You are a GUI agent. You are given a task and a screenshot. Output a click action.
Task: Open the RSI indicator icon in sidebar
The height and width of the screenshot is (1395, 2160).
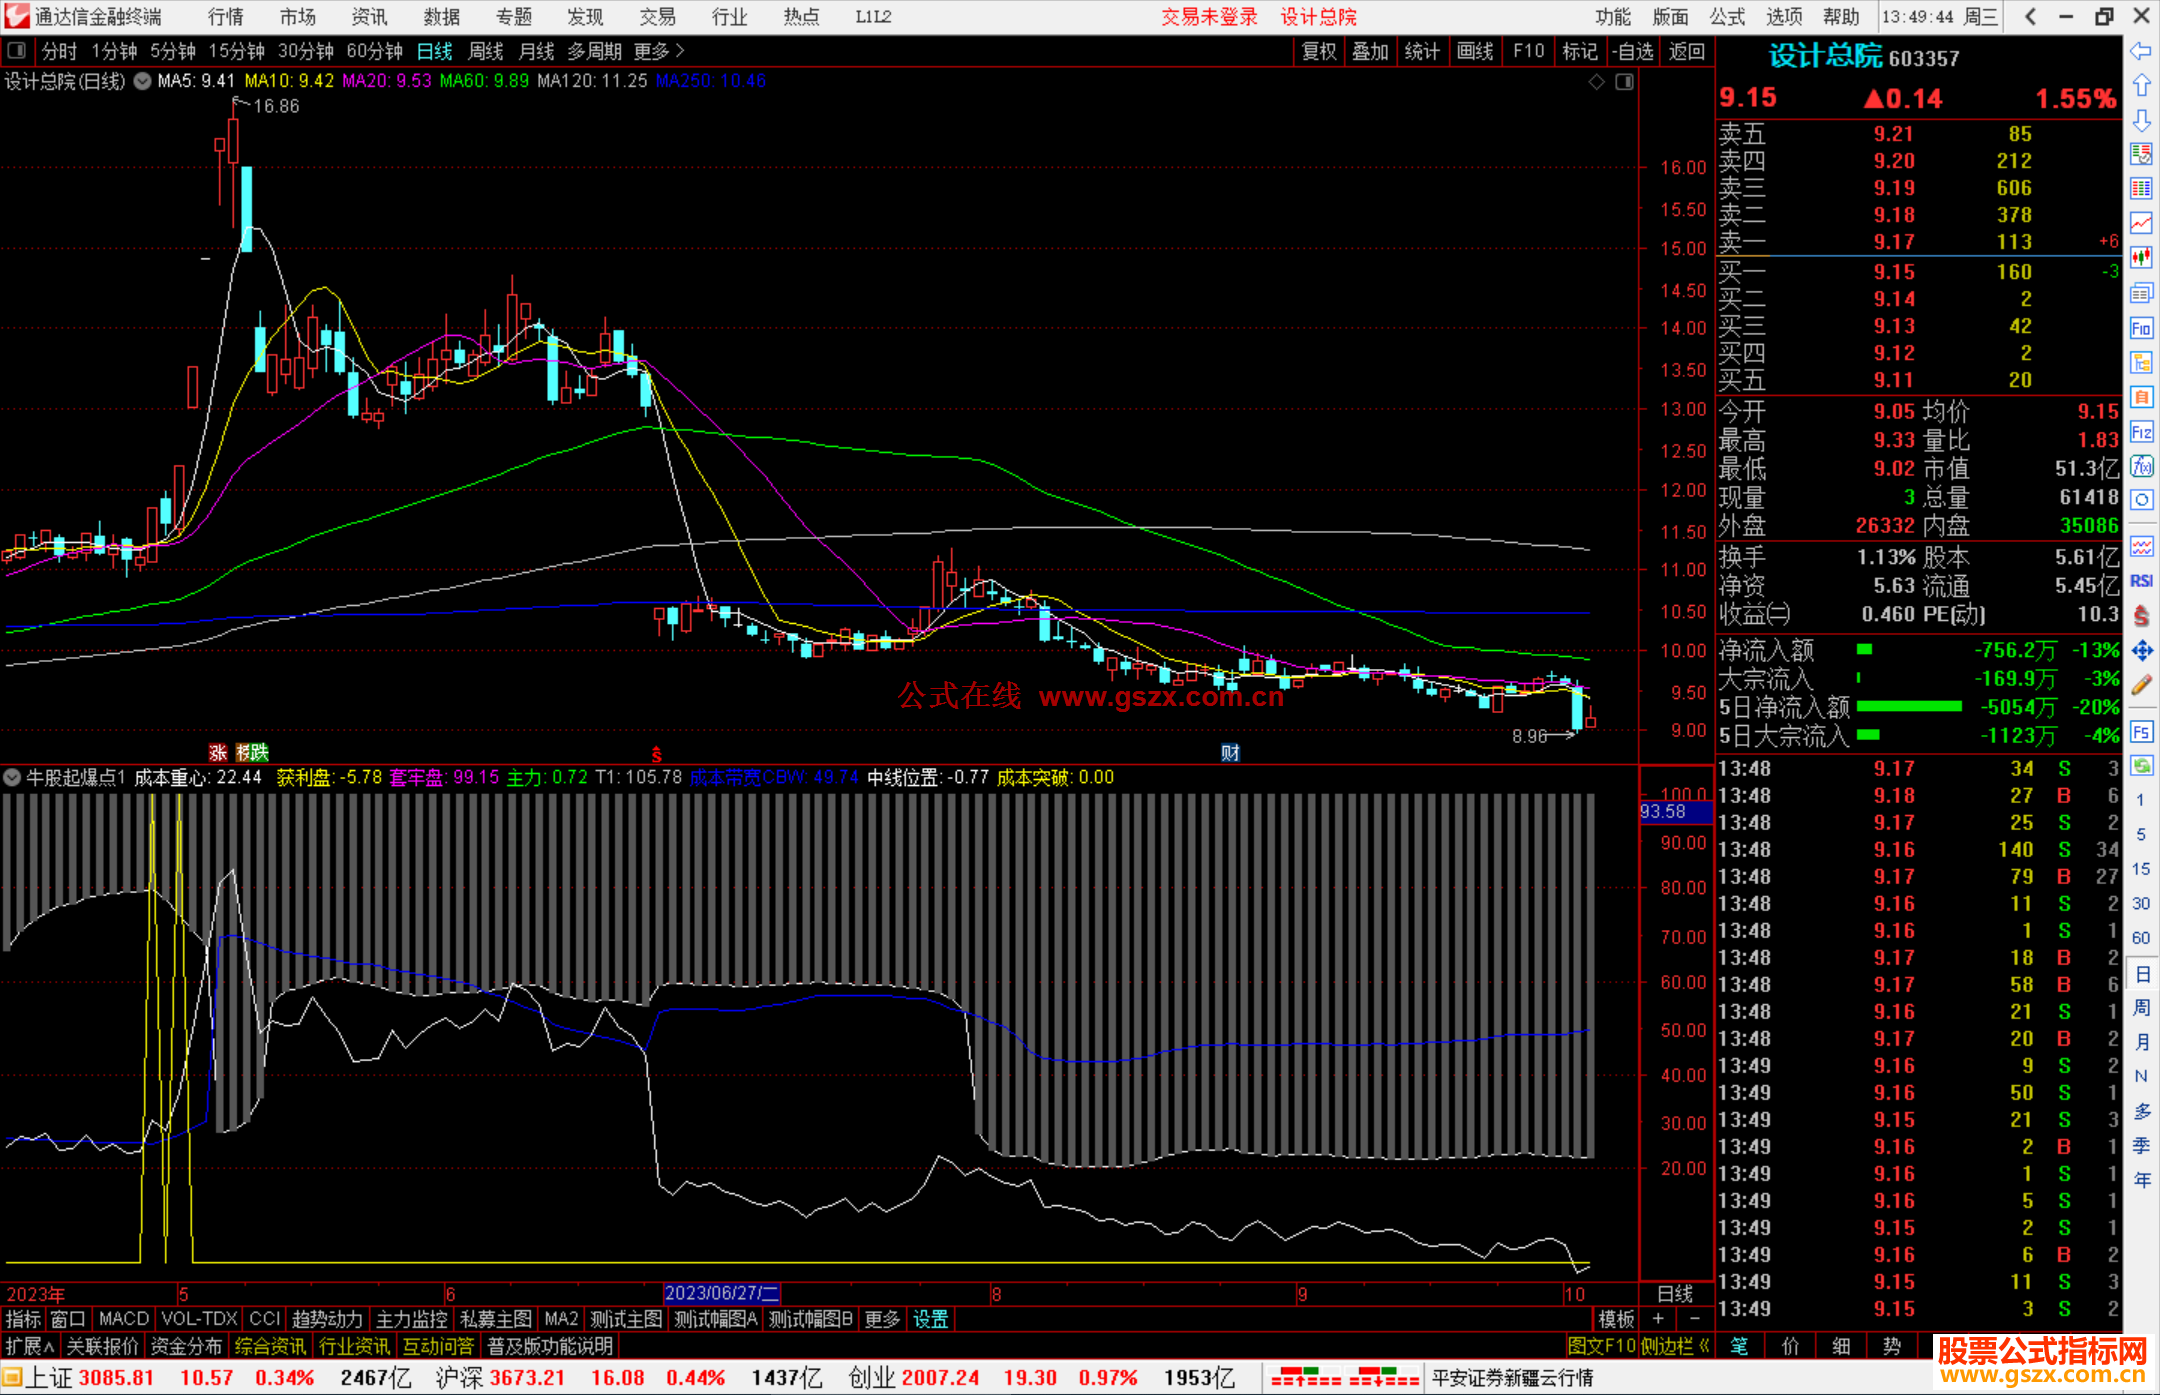(x=2141, y=581)
